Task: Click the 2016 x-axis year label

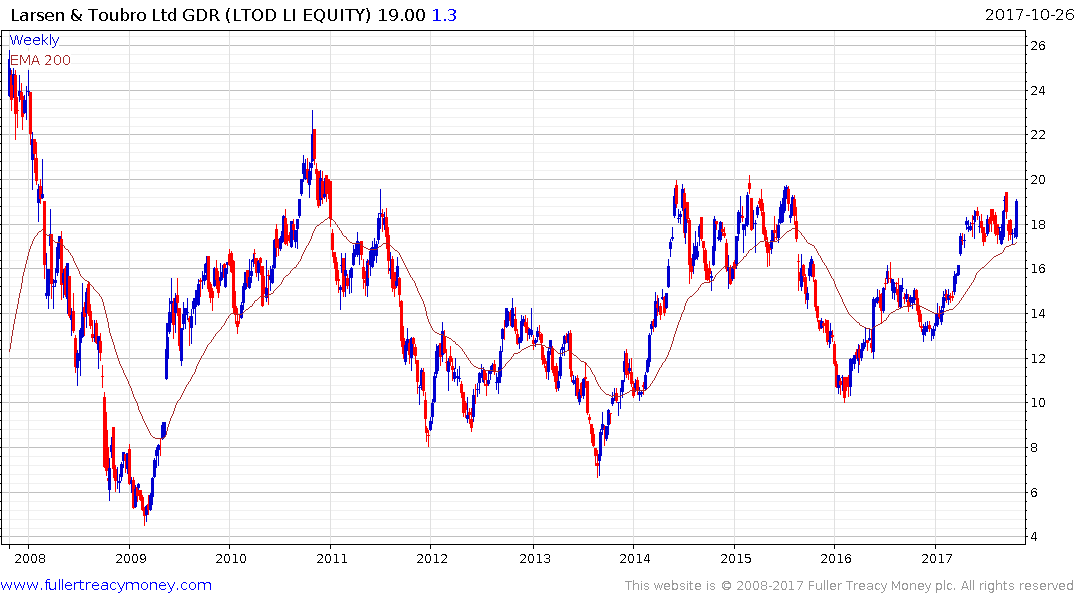Action: click(836, 558)
